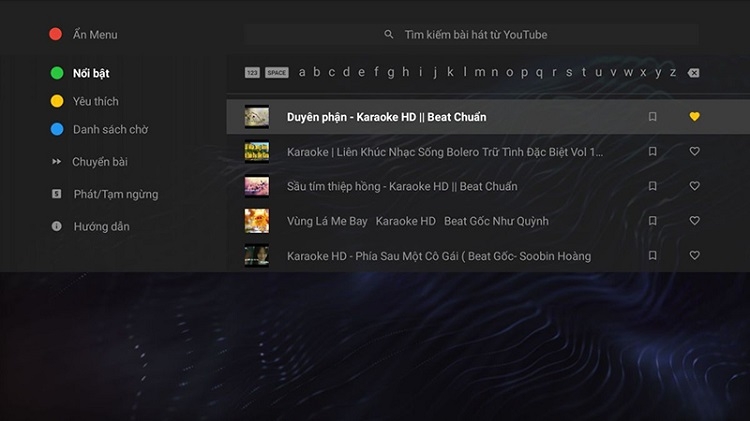Tap letter w on keyboard

coord(628,72)
